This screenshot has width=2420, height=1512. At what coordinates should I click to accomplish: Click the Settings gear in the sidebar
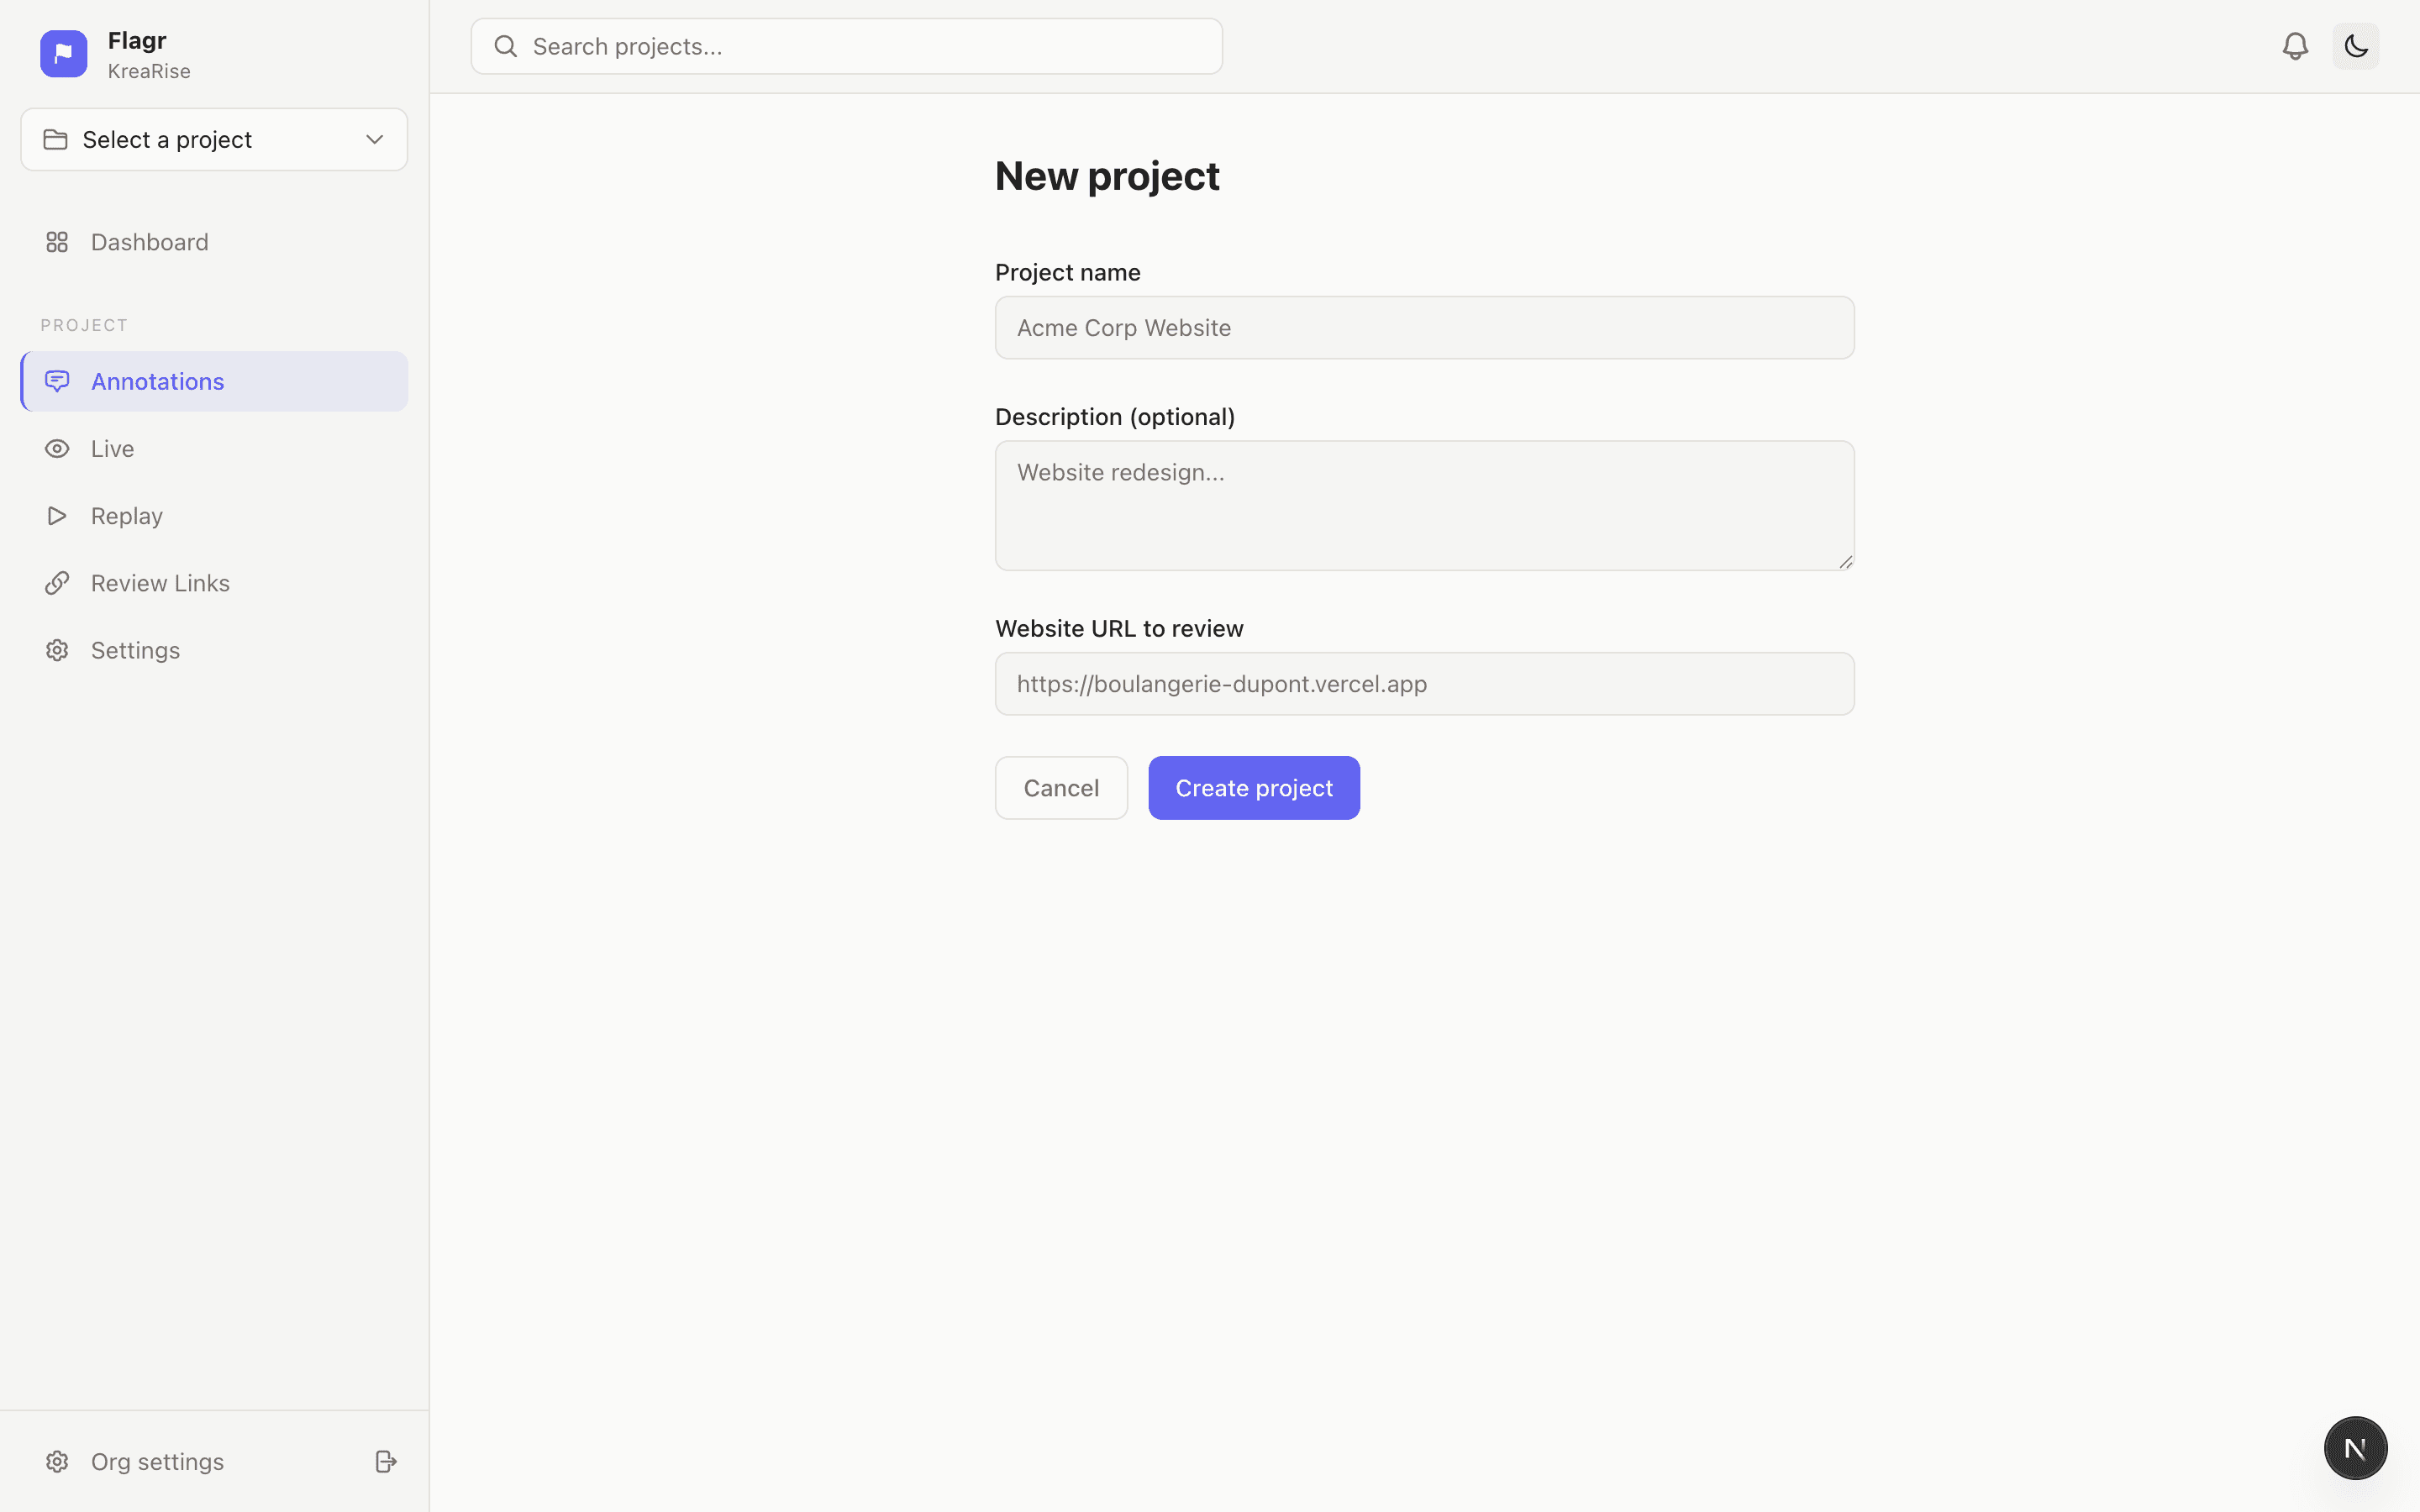57,650
